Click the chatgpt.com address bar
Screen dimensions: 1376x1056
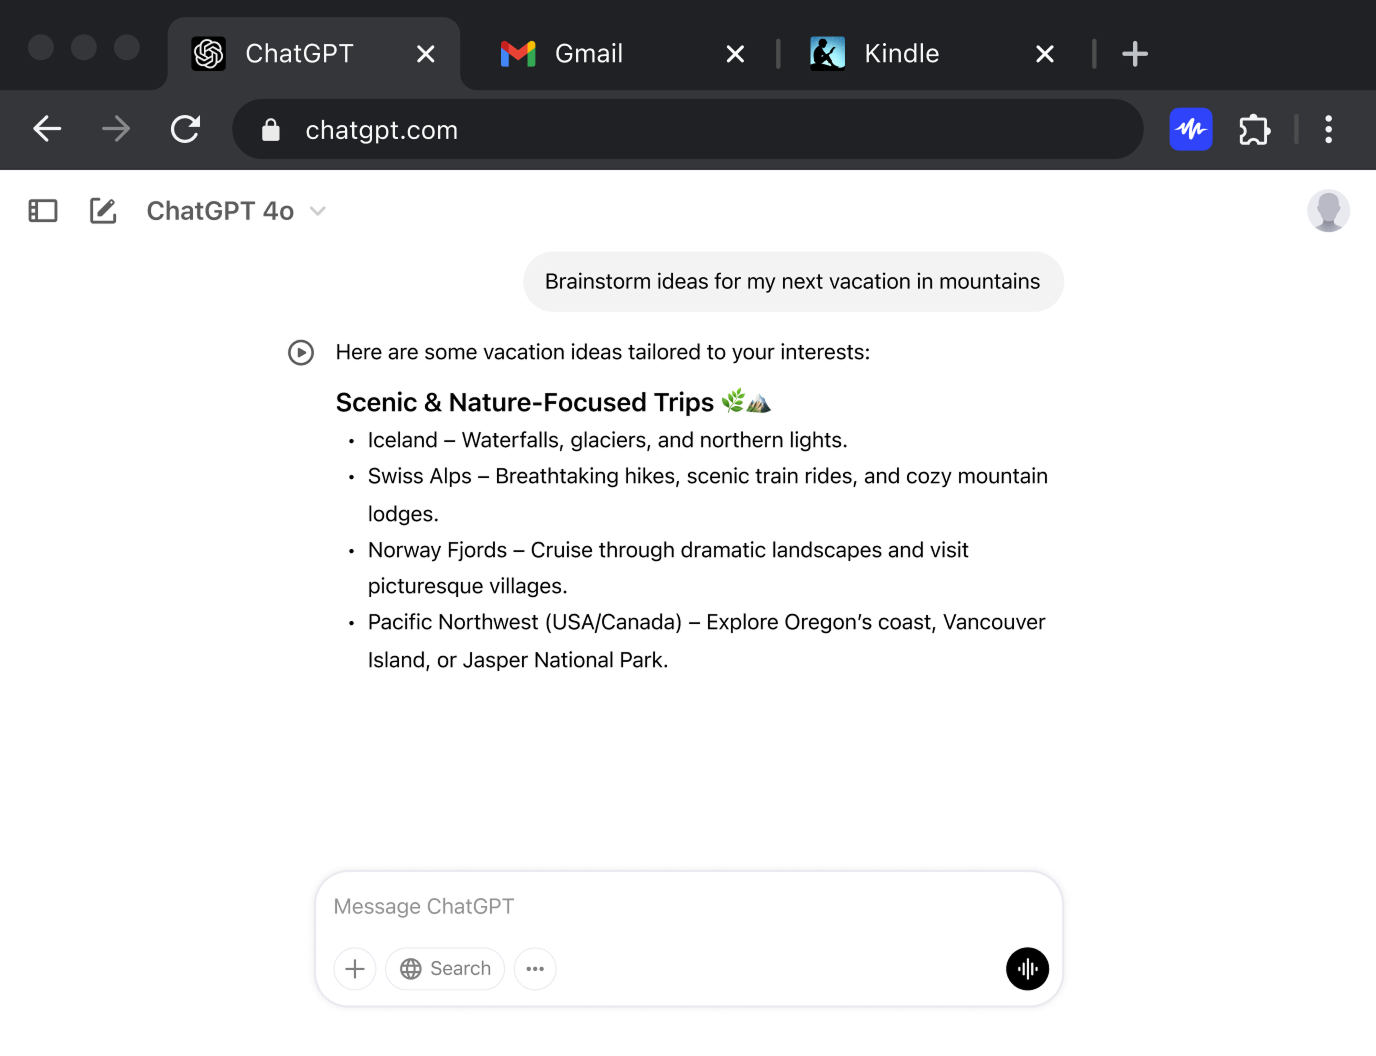[700, 130]
